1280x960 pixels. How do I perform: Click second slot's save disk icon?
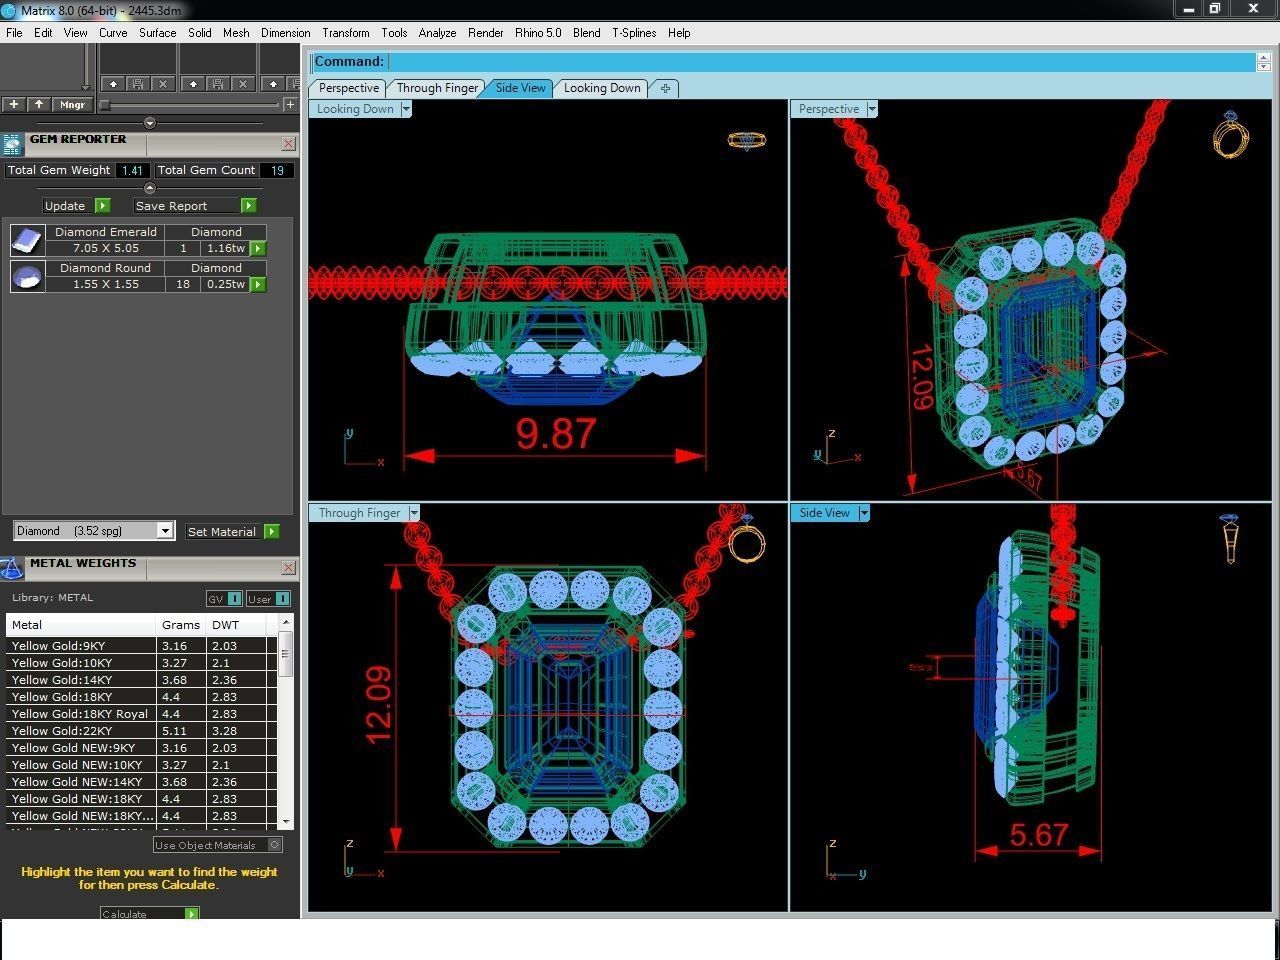point(218,84)
